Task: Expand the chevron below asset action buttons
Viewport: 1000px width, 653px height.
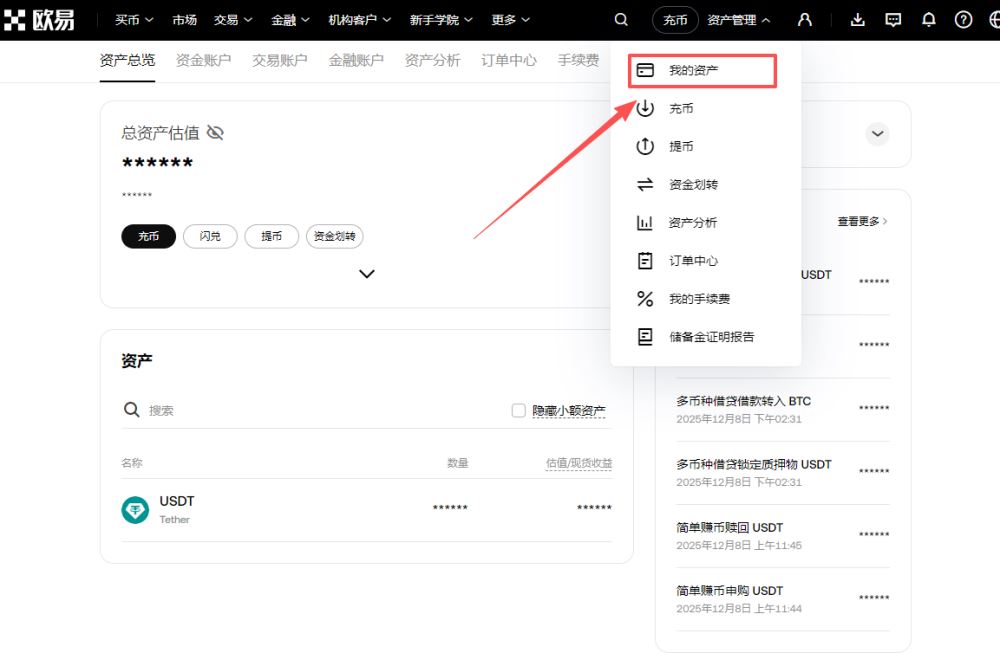Action: (x=366, y=272)
